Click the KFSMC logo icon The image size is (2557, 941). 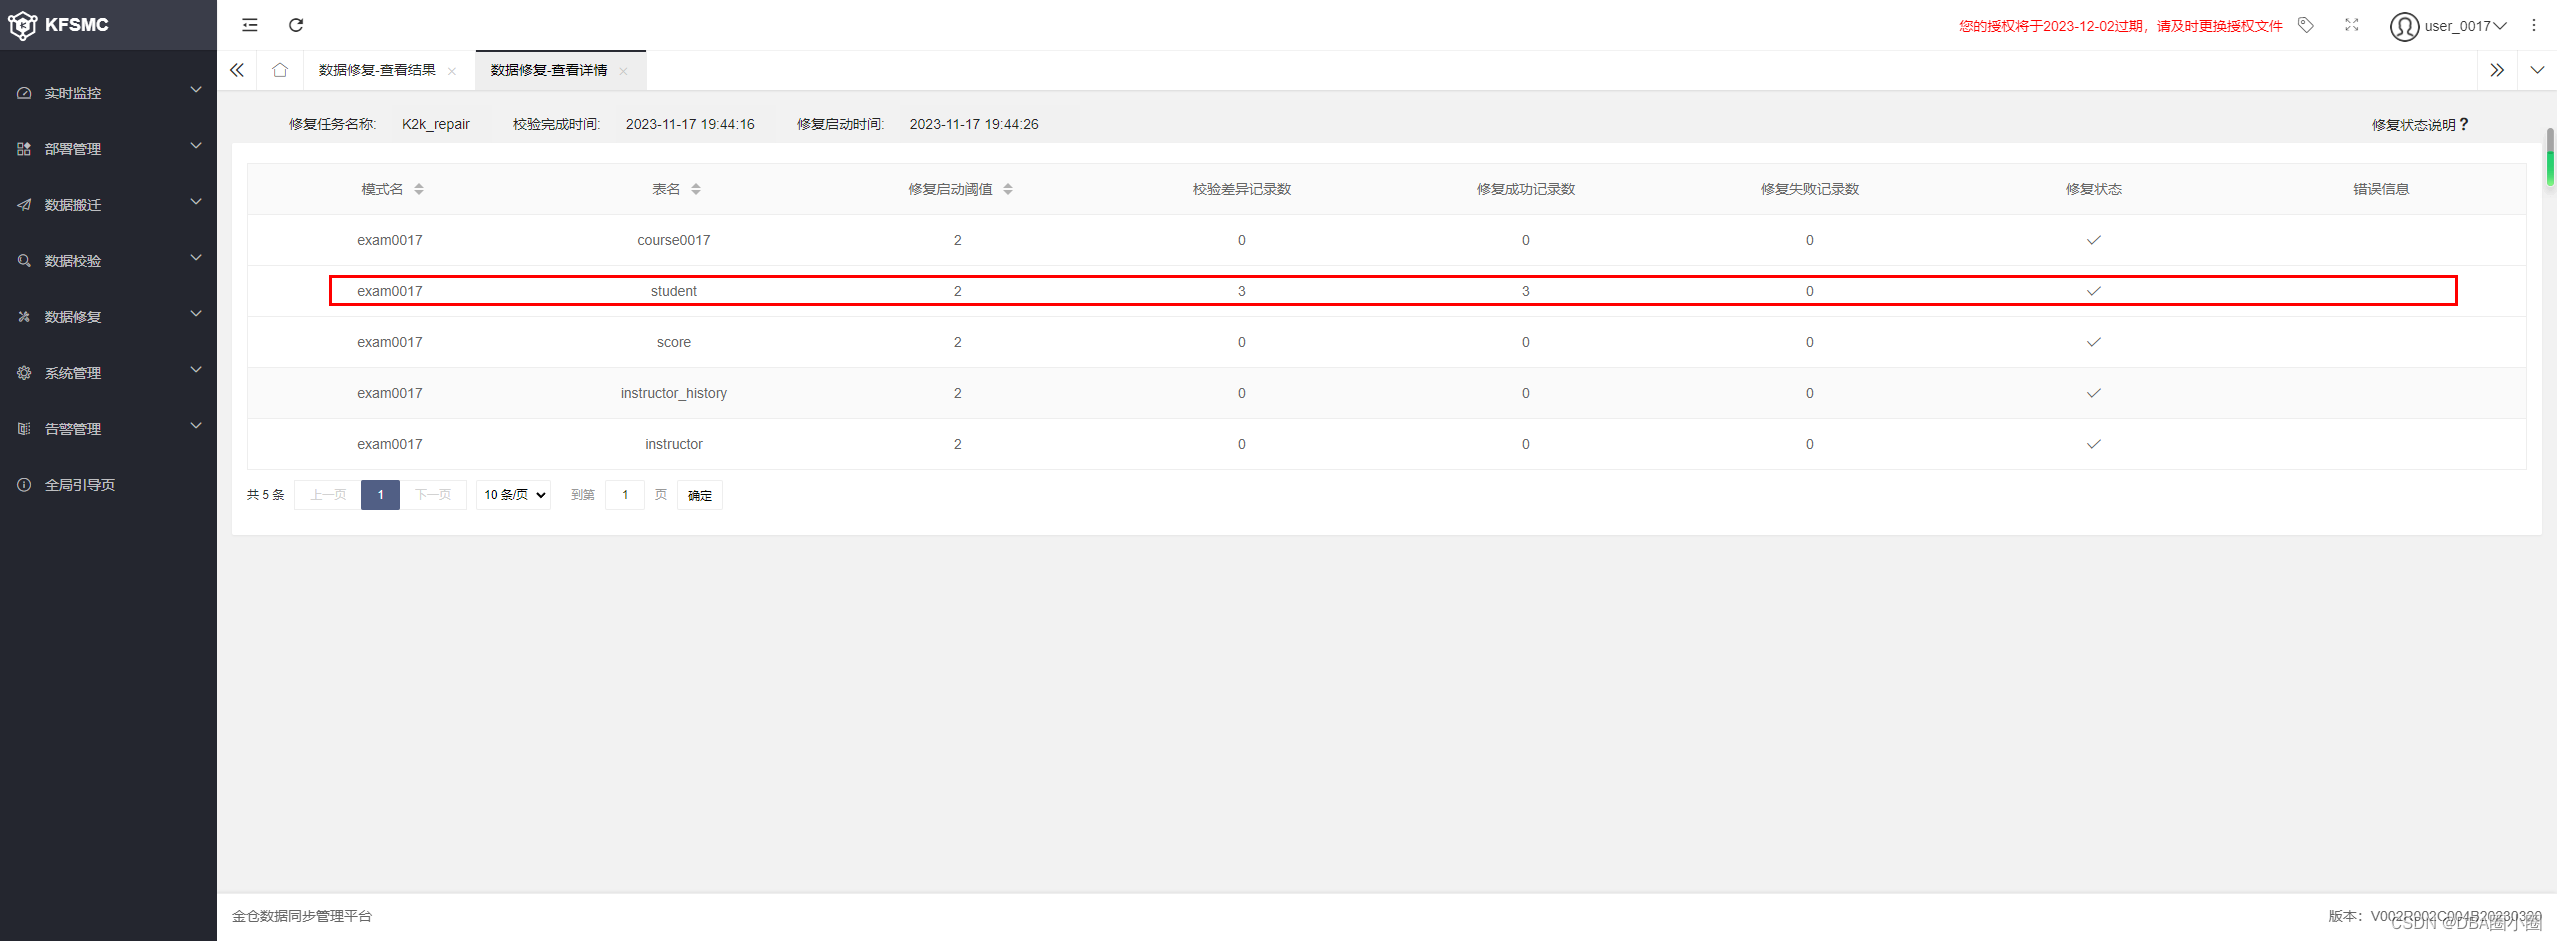click(22, 25)
